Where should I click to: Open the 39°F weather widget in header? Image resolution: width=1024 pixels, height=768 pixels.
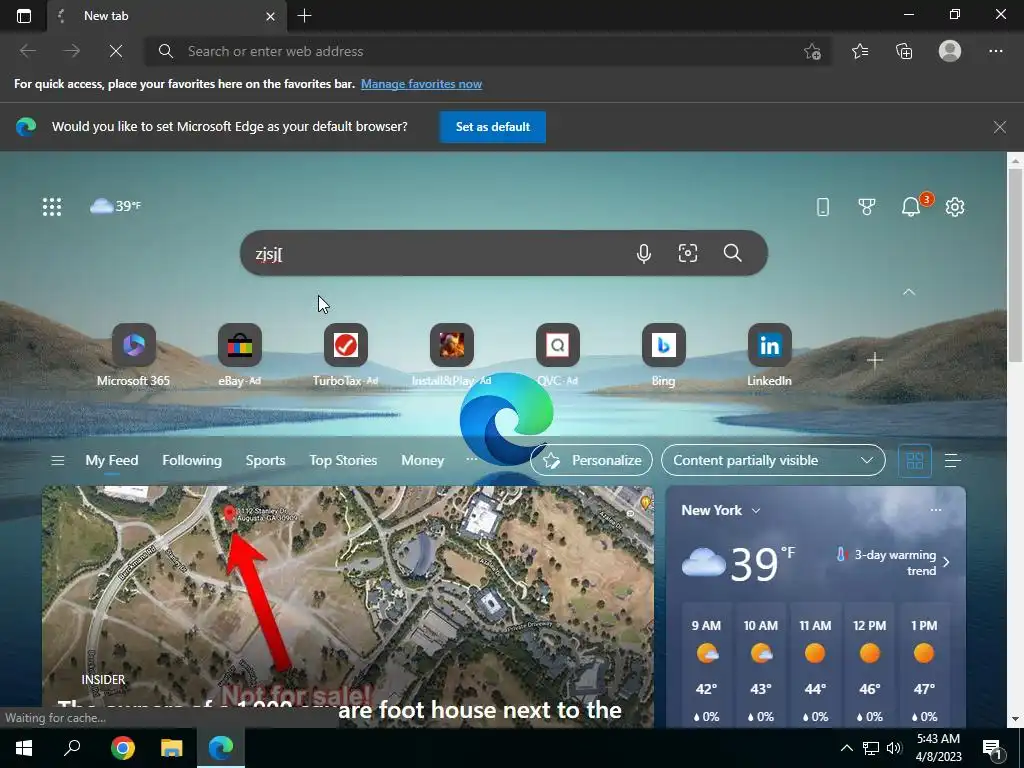pos(115,206)
